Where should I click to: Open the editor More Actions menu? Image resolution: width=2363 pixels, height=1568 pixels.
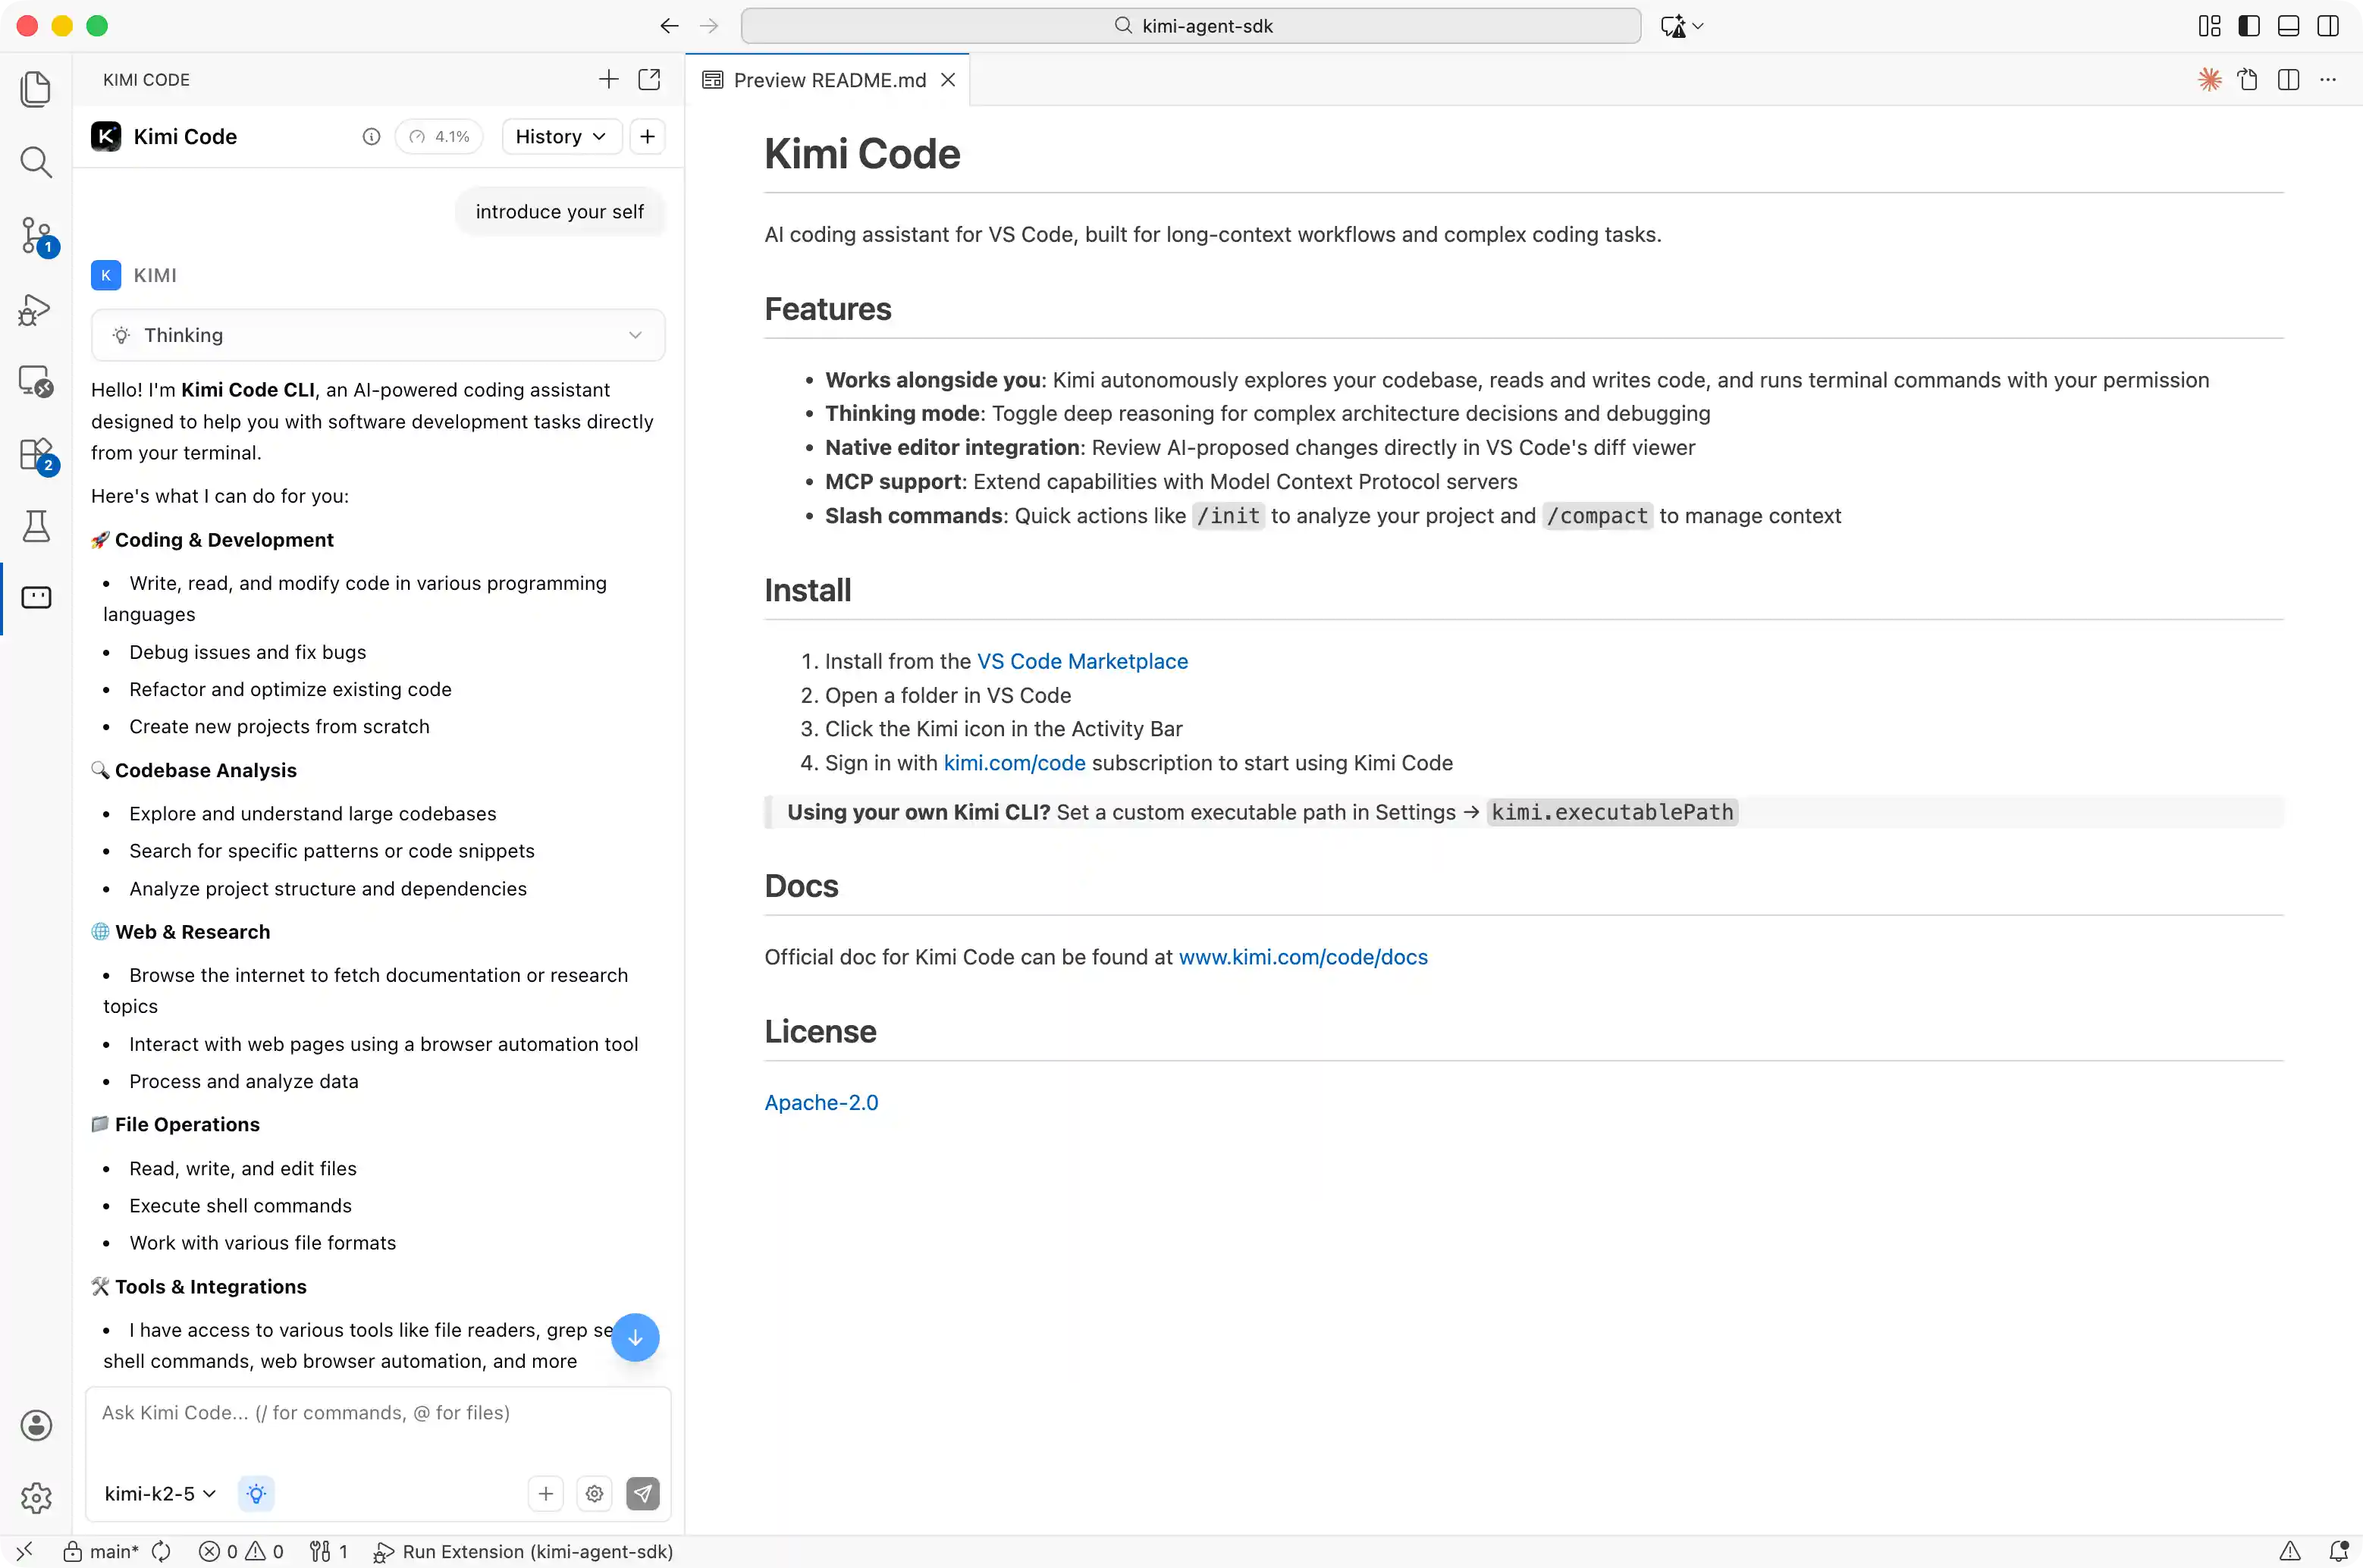point(2328,79)
